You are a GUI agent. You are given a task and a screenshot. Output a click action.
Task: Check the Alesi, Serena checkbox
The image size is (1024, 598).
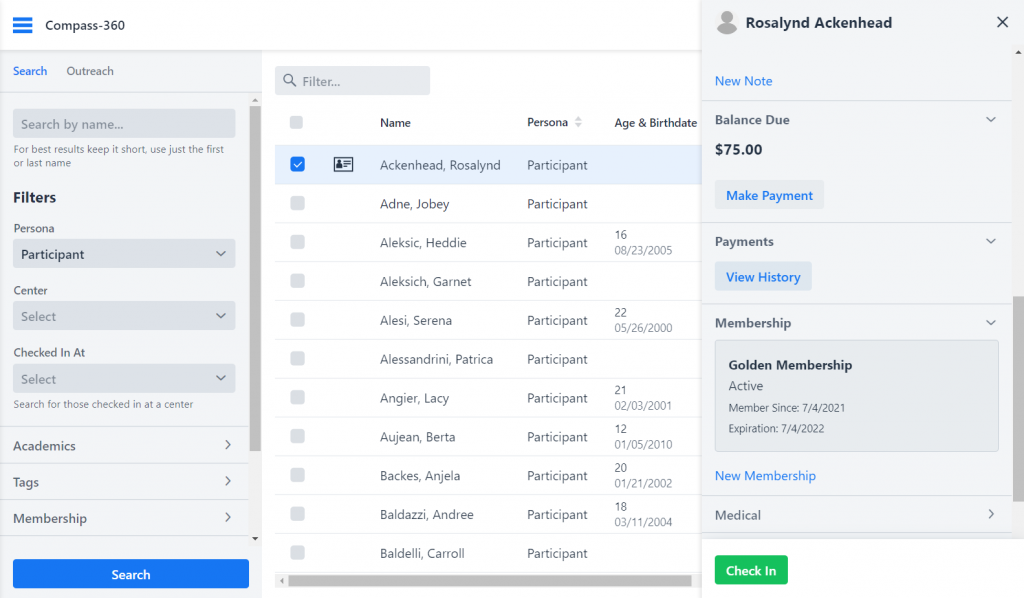click(x=297, y=320)
